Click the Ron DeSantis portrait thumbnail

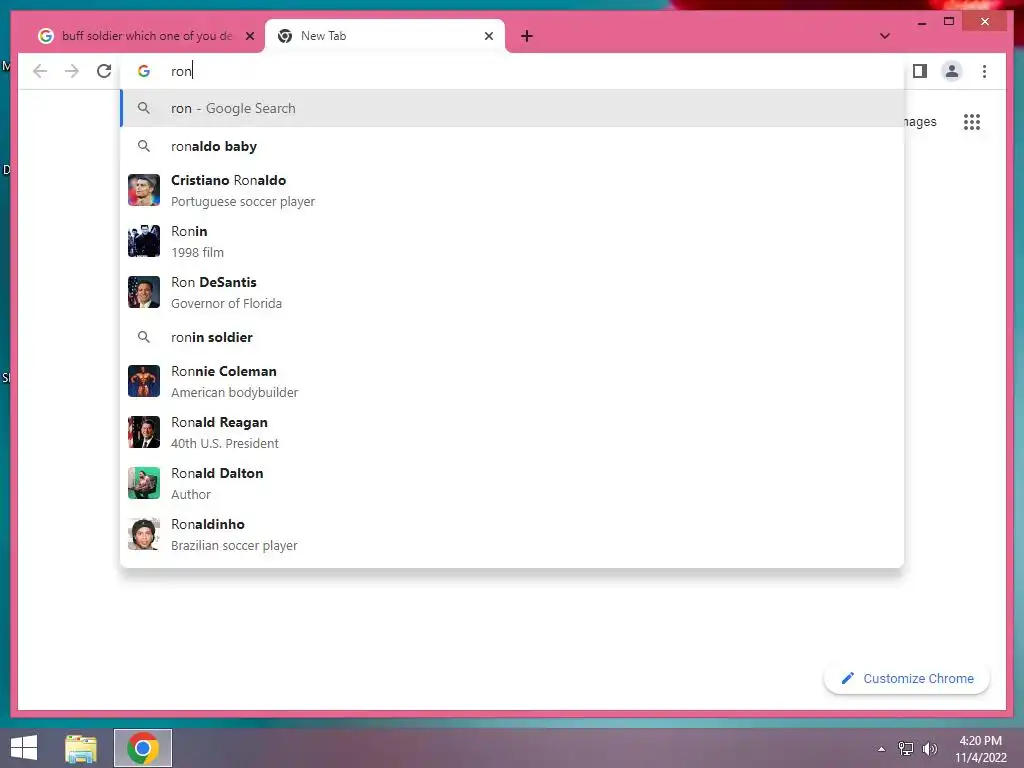tap(144, 292)
